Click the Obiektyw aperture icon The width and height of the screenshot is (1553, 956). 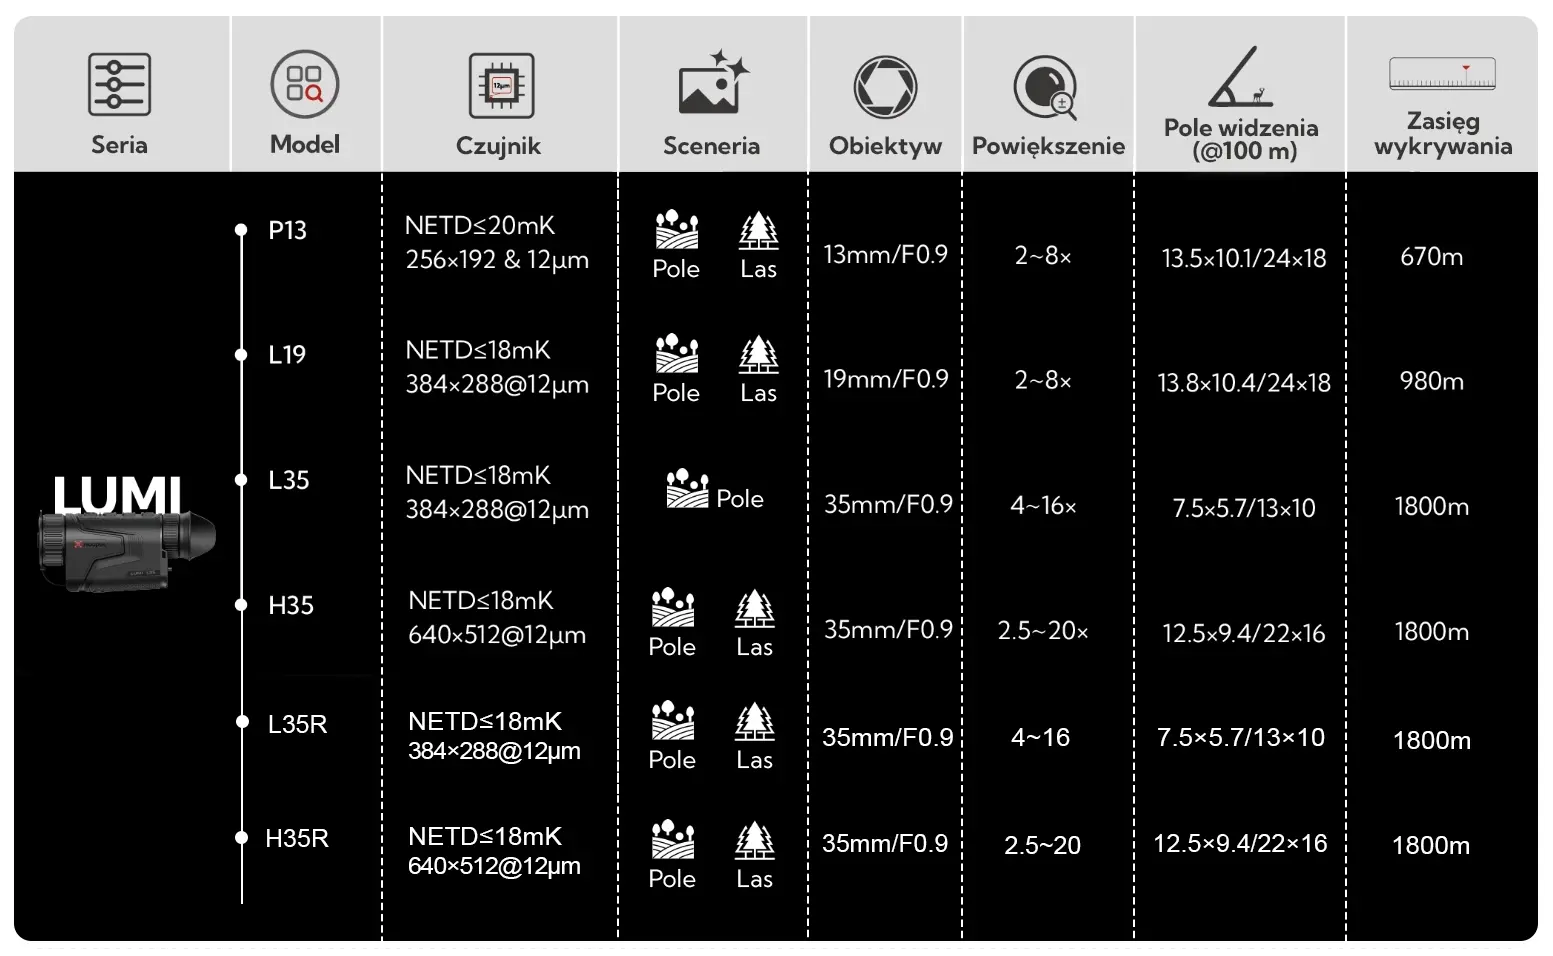click(x=885, y=88)
